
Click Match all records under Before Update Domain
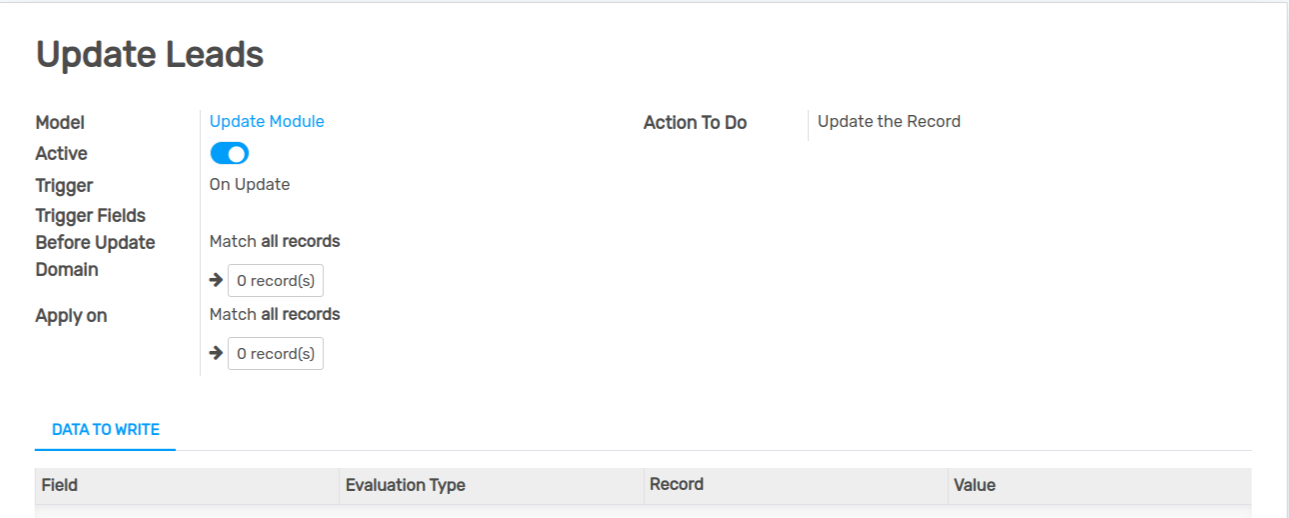click(x=275, y=241)
